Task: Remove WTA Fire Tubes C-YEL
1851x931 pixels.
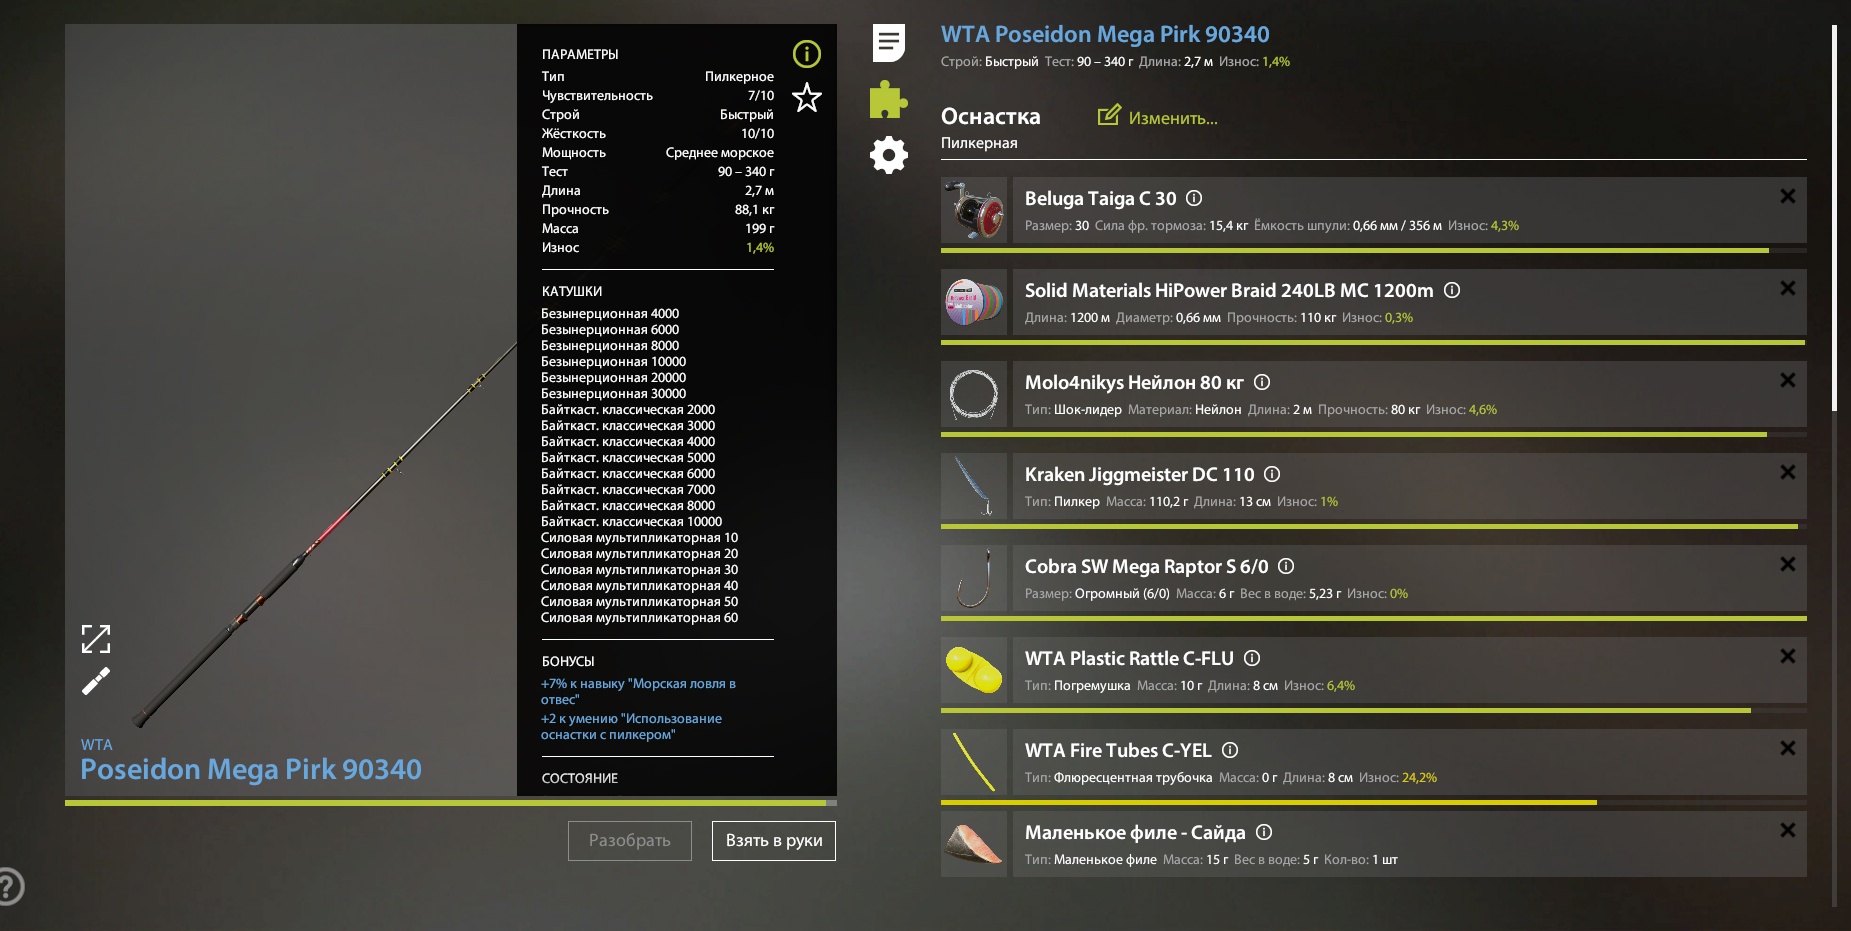Action: pyautogui.click(x=1788, y=748)
